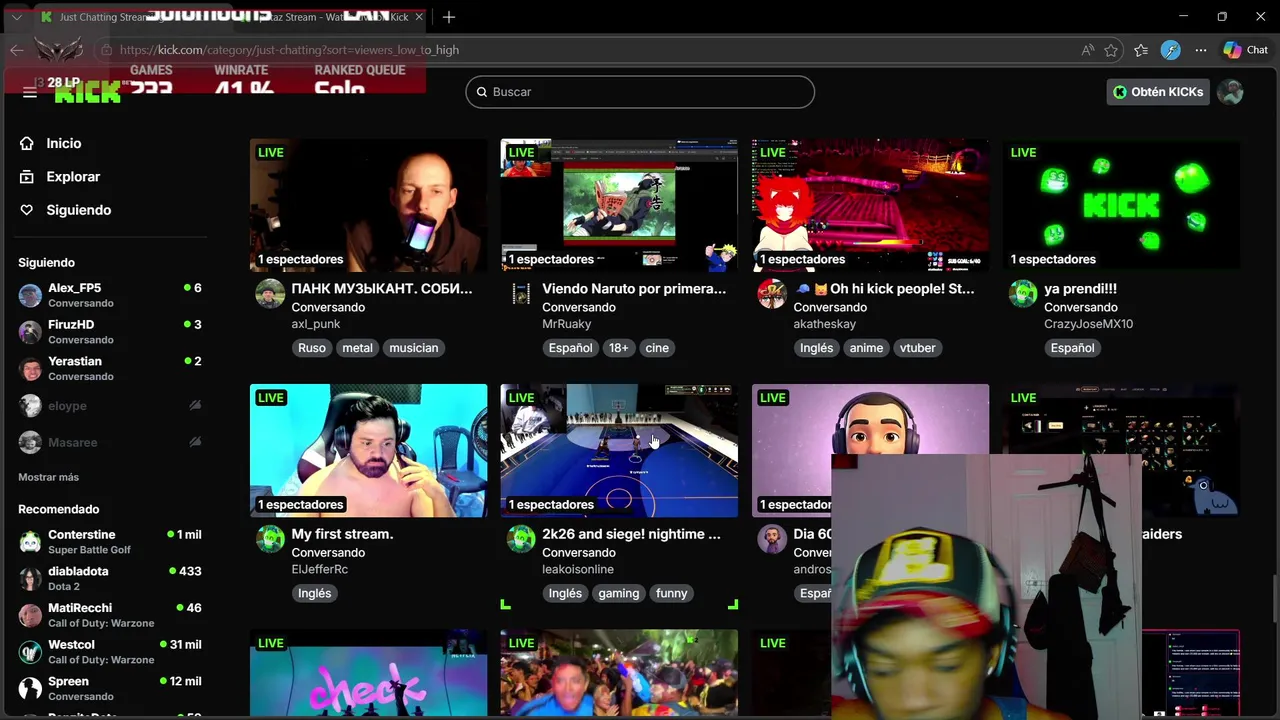The height and width of the screenshot is (720, 1280).
Task: Open a new browser tab
Action: [x=449, y=17]
